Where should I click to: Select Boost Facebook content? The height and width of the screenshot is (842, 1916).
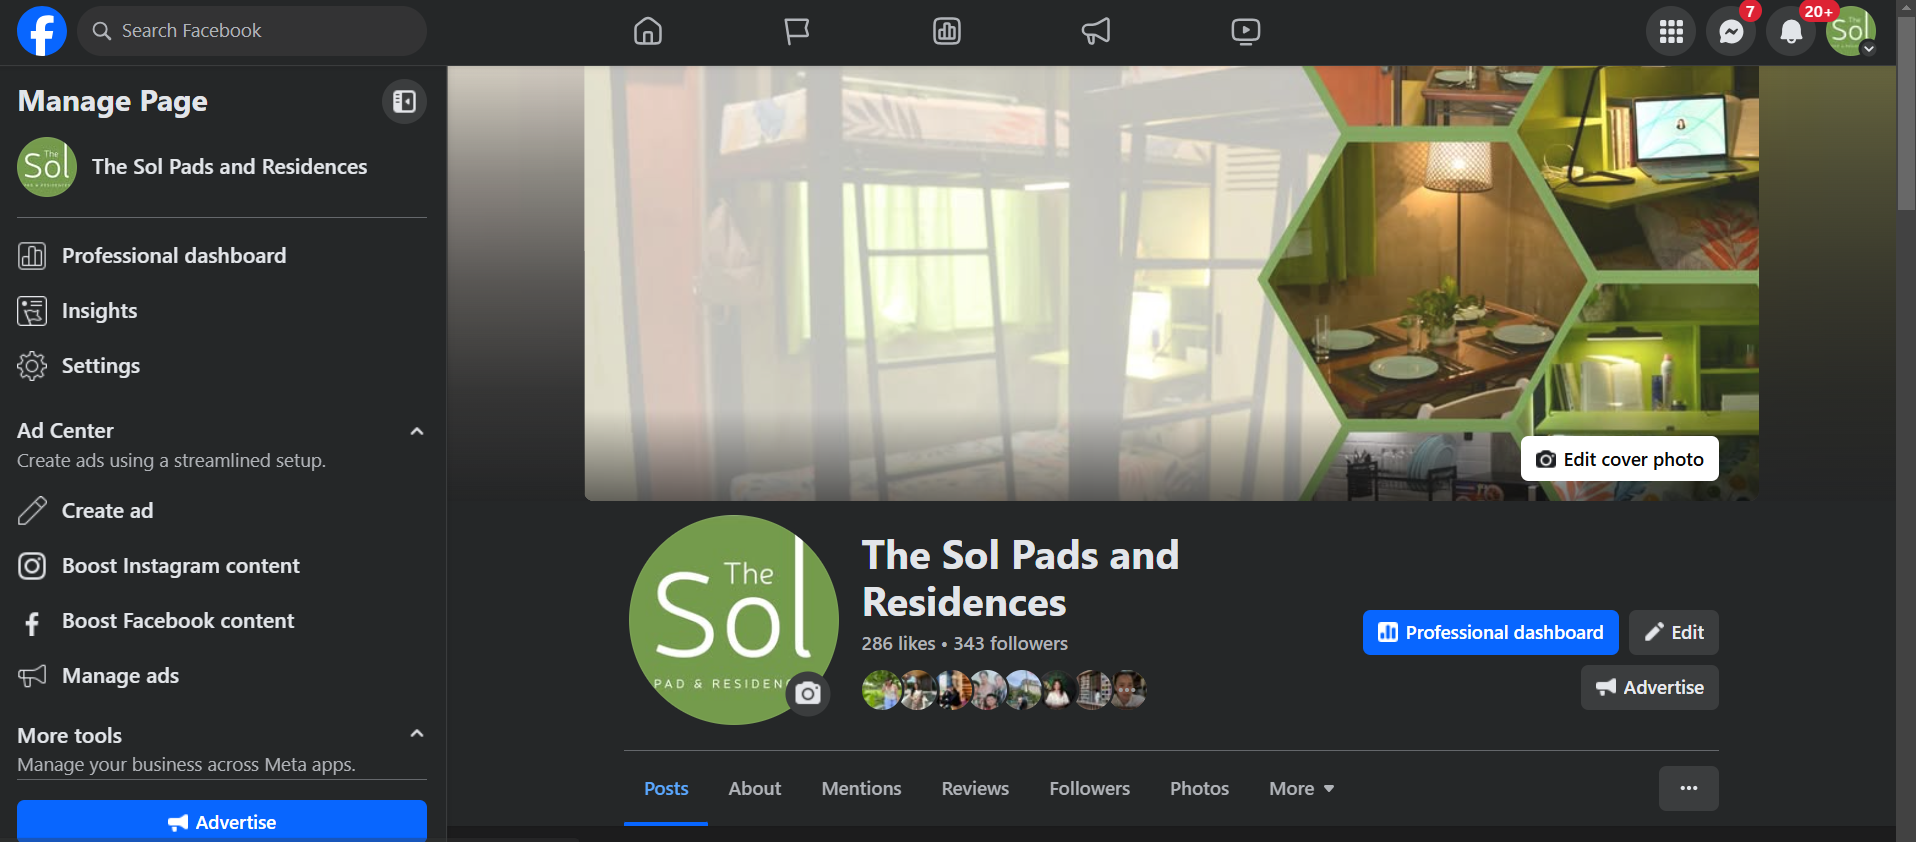pyautogui.click(x=222, y=621)
